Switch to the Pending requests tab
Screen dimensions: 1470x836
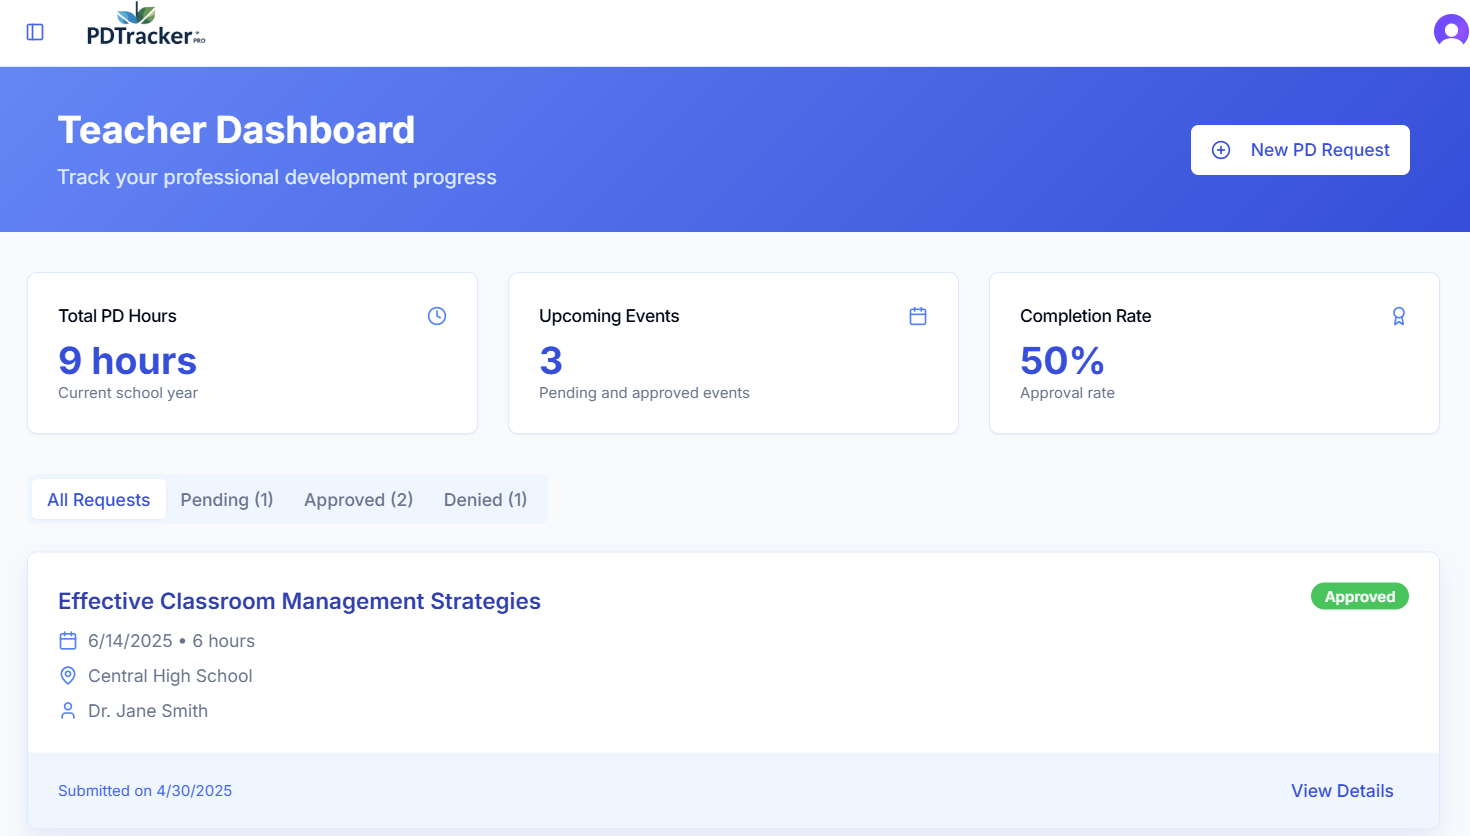(227, 499)
